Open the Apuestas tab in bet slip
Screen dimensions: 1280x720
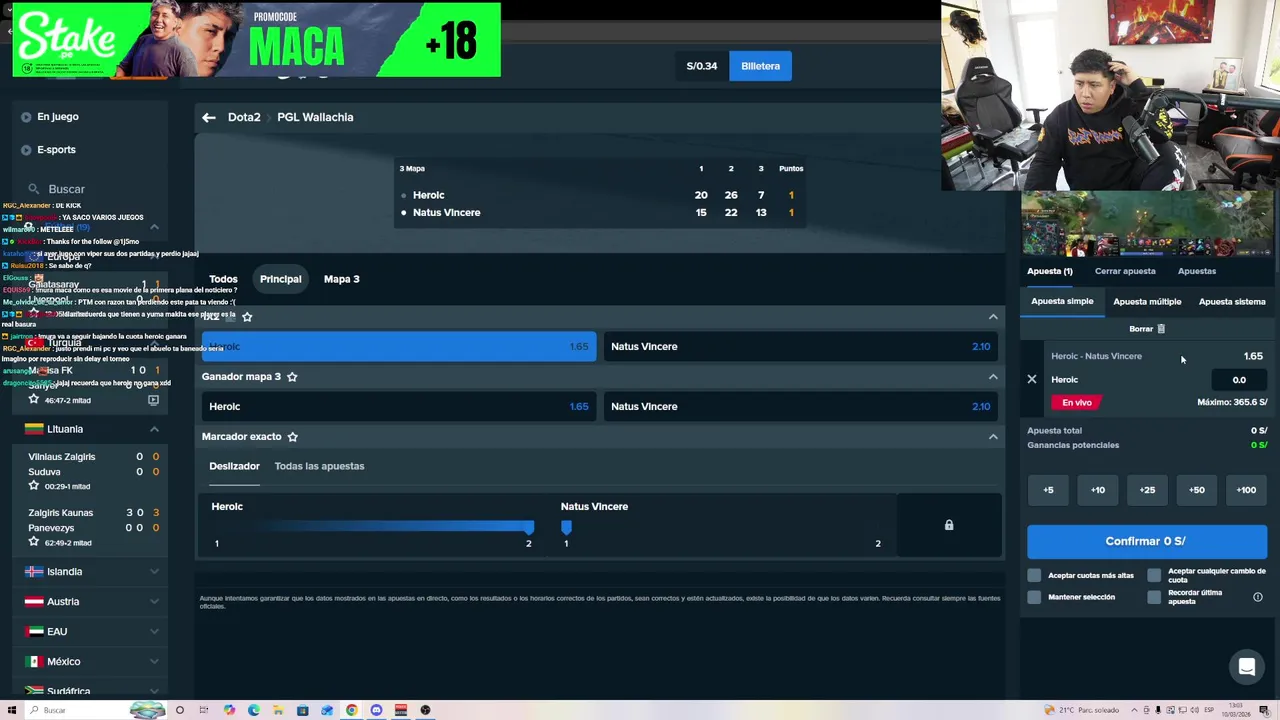point(1197,271)
